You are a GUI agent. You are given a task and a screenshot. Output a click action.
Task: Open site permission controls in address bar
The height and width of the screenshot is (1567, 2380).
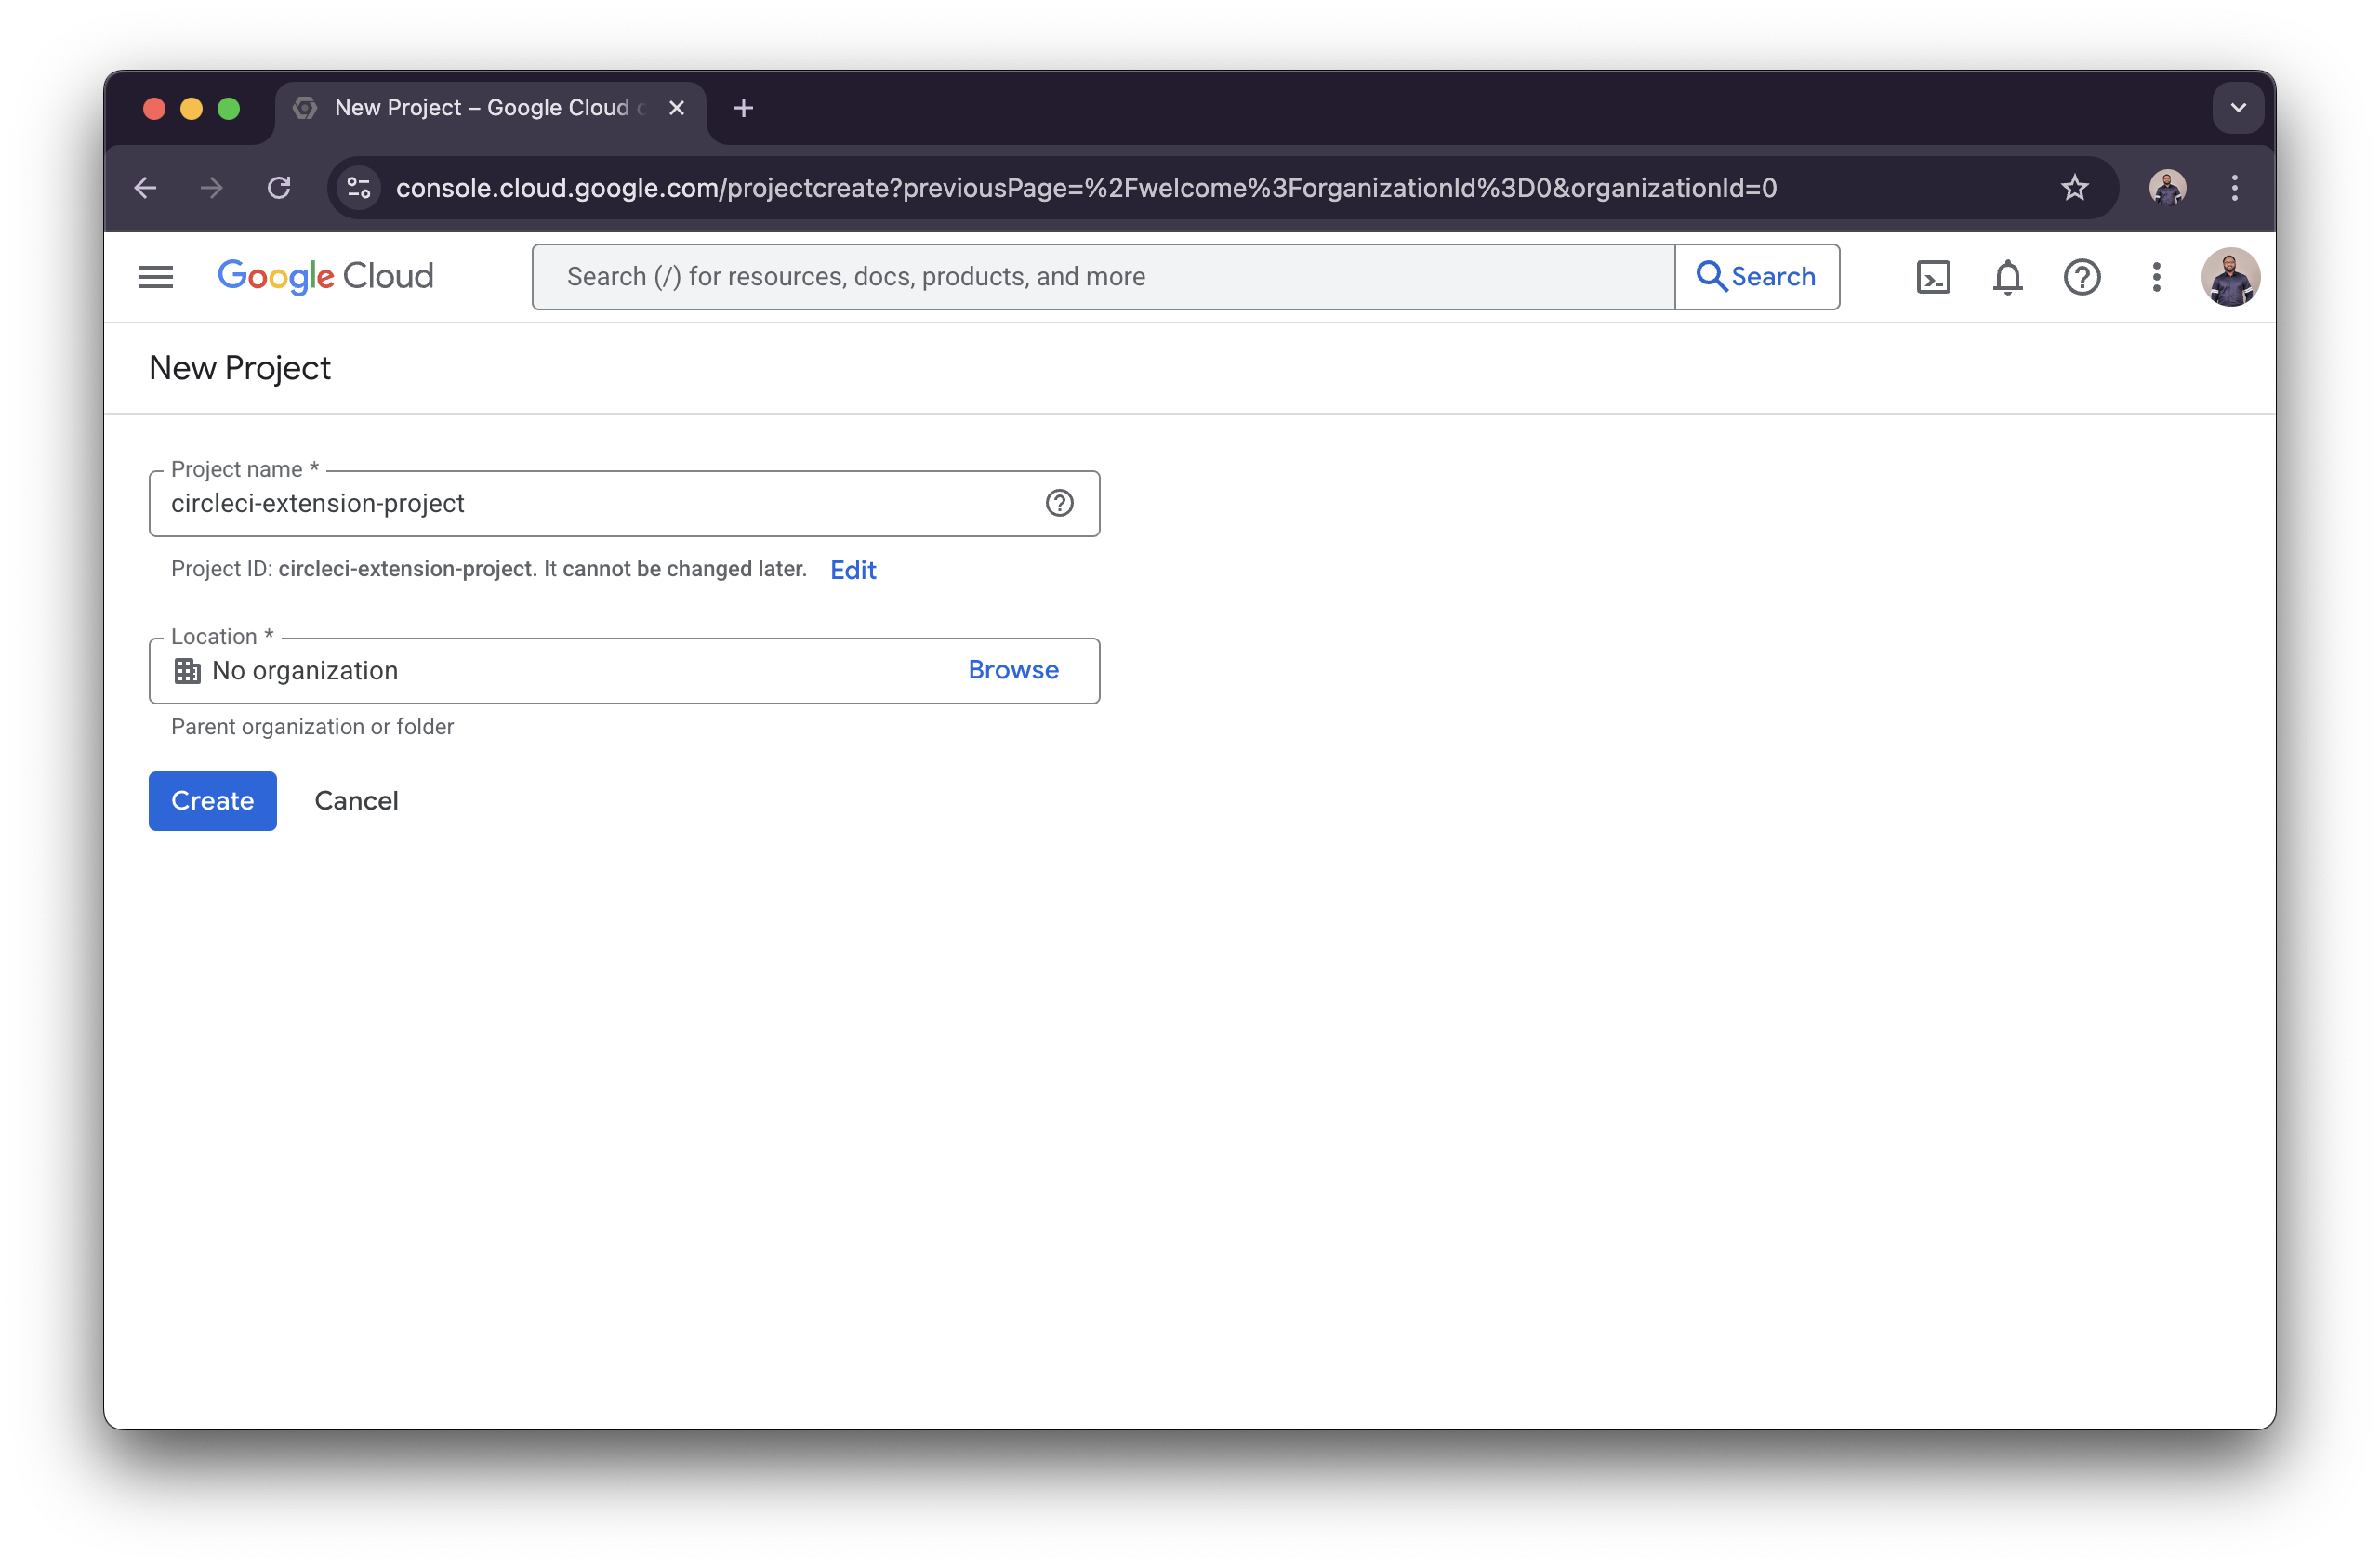tap(359, 188)
